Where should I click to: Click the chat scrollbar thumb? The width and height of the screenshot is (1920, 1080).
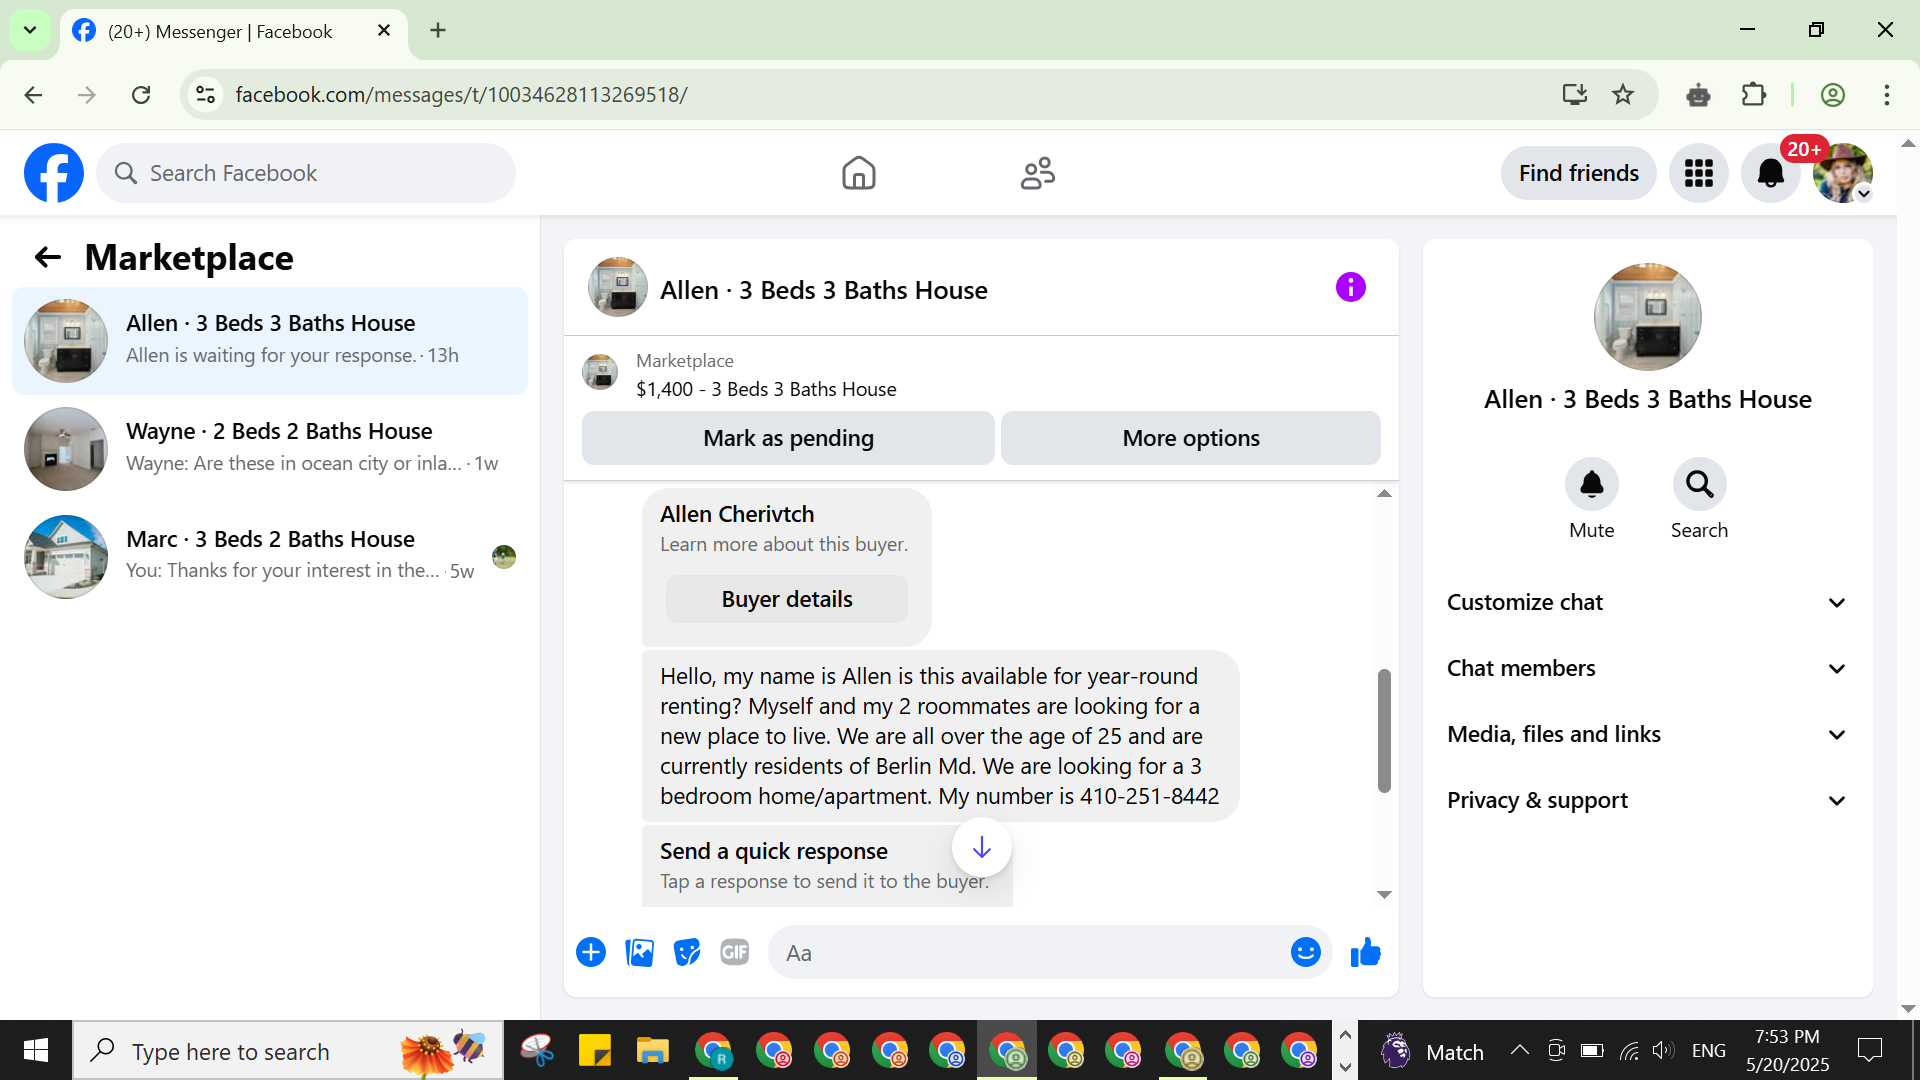[1384, 730]
